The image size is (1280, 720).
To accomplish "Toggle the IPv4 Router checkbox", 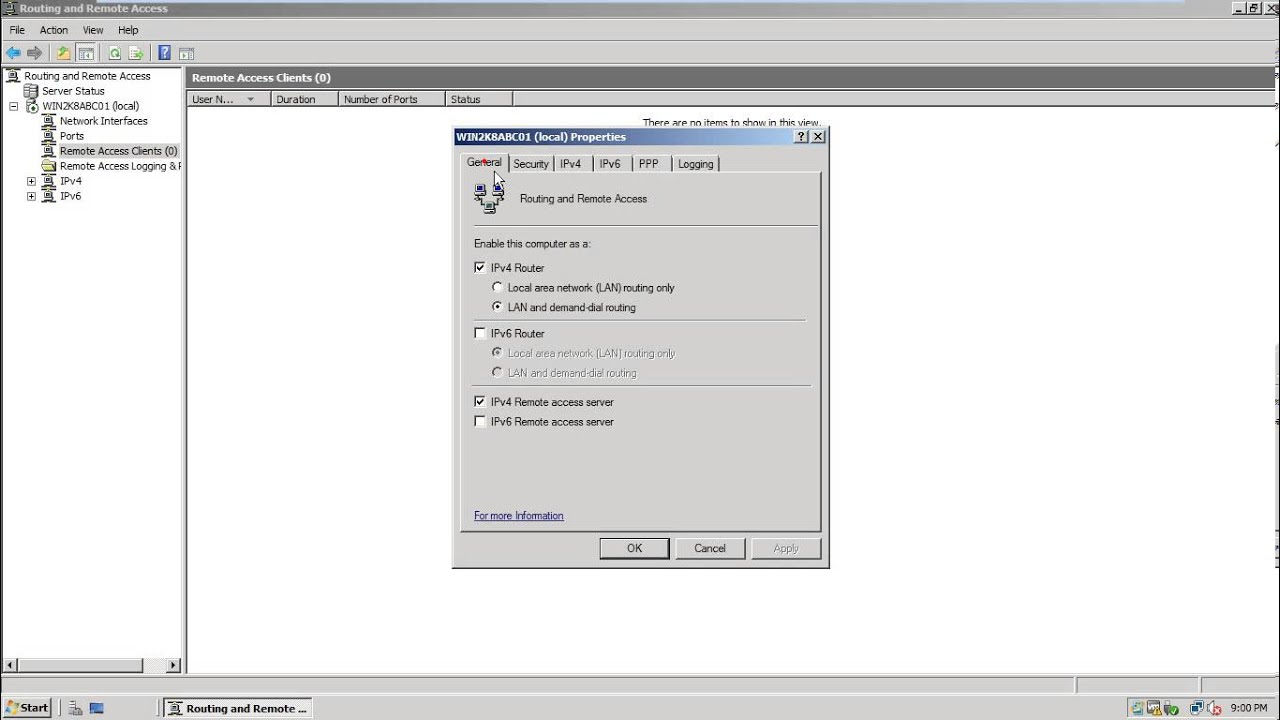I will tap(480, 268).
